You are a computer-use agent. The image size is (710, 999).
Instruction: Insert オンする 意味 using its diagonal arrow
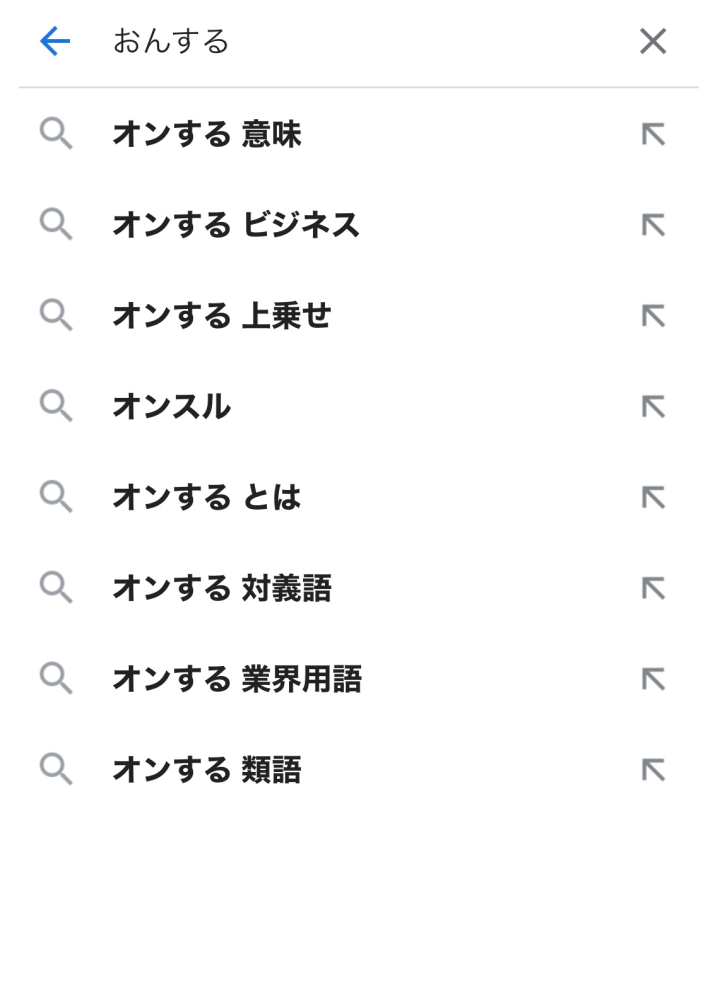pyautogui.click(x=652, y=135)
